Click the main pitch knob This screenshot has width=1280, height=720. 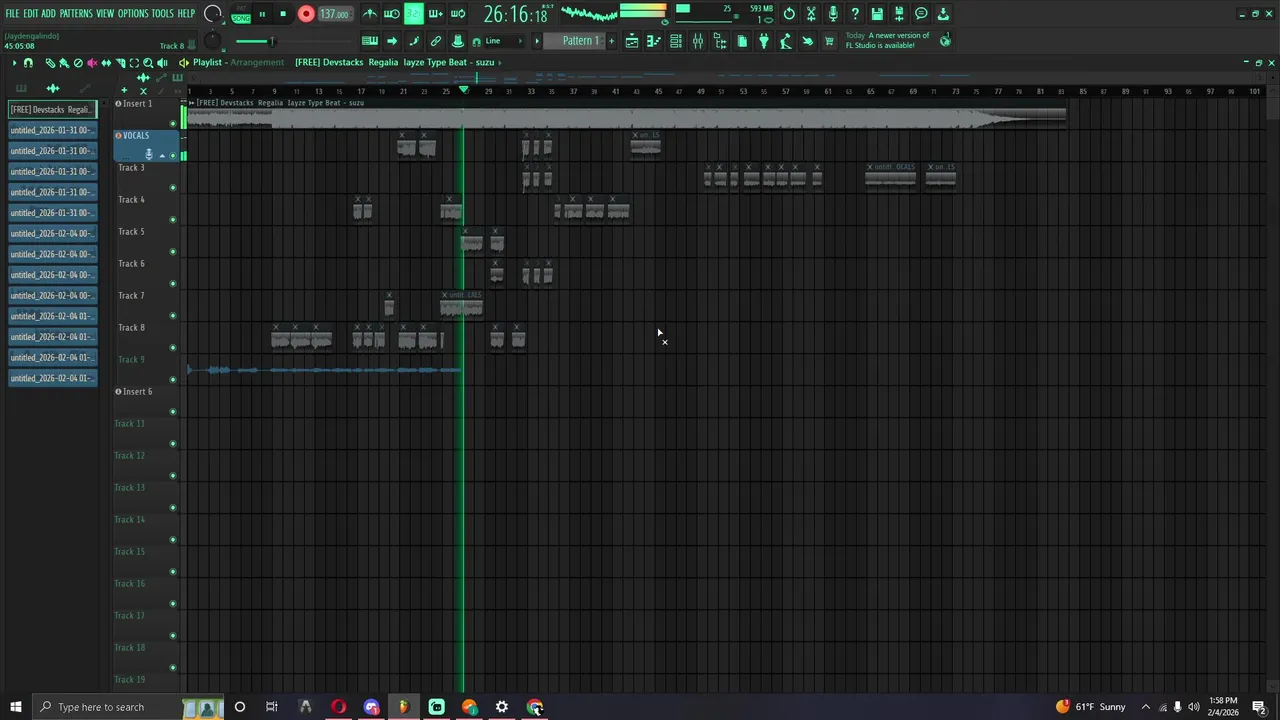click(213, 41)
